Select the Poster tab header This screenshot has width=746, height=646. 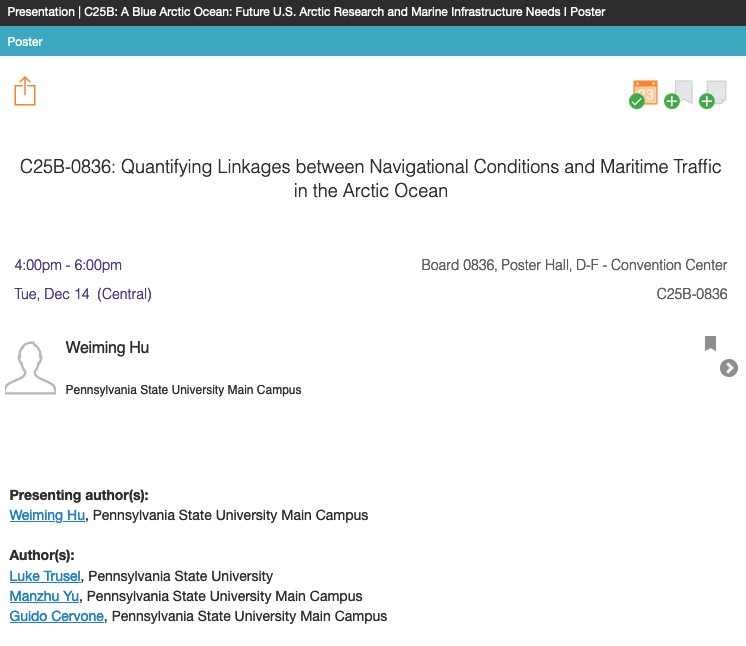click(25, 42)
